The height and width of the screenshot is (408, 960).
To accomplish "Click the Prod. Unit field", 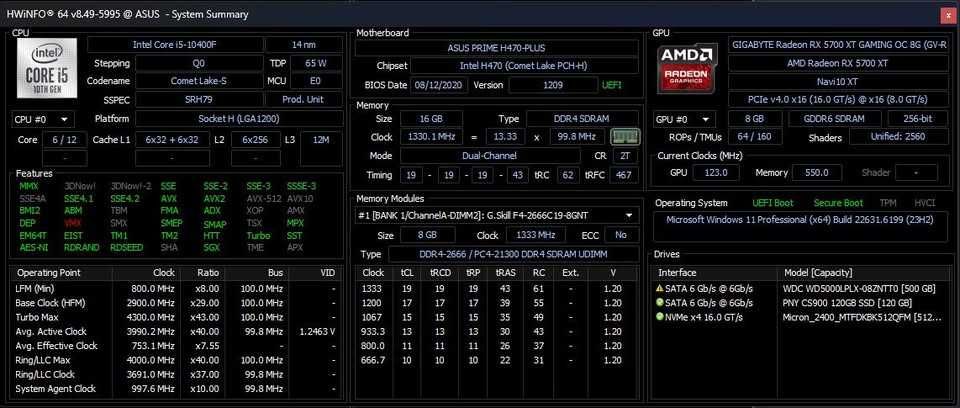I will tap(303, 99).
